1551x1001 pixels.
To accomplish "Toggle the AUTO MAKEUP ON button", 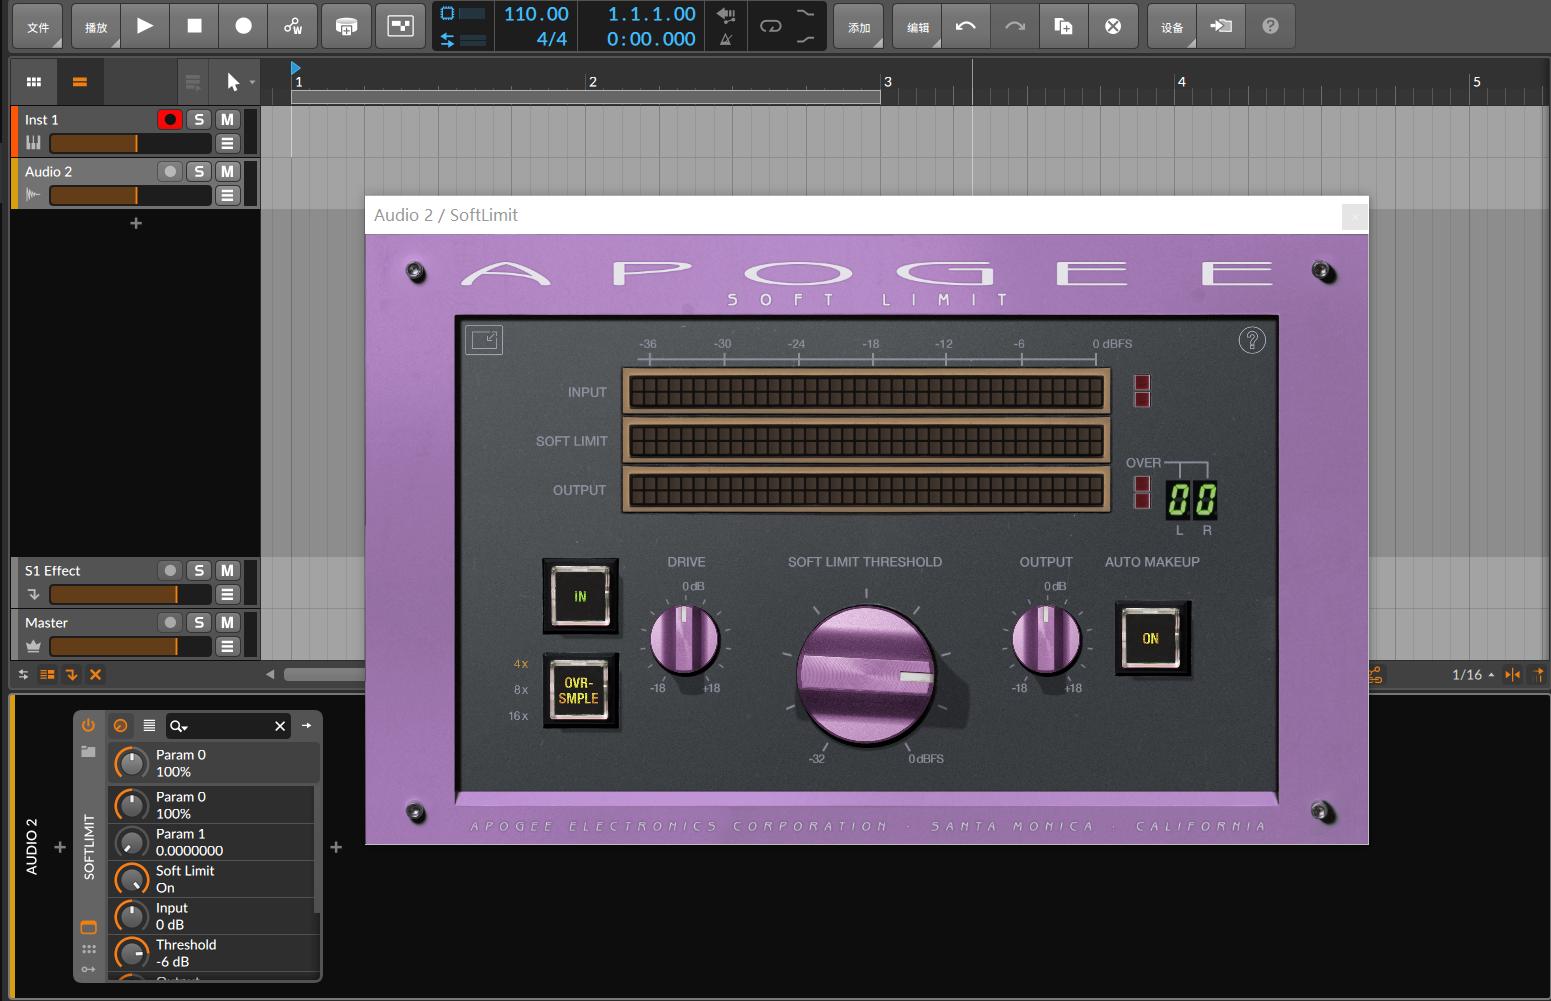I will click(1151, 638).
